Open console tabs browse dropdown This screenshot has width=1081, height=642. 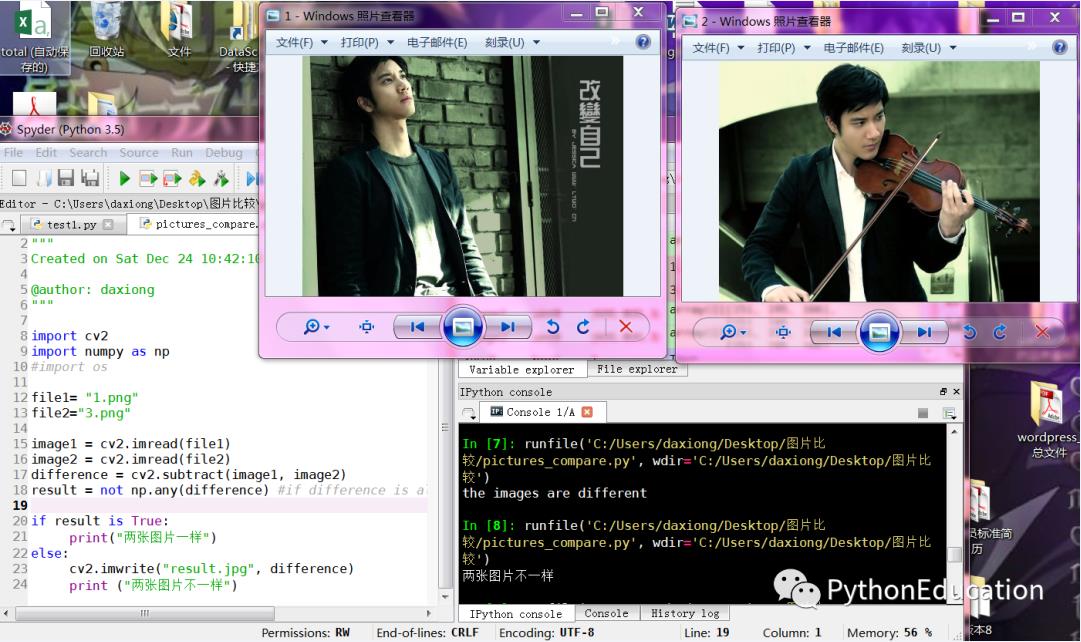pos(469,413)
